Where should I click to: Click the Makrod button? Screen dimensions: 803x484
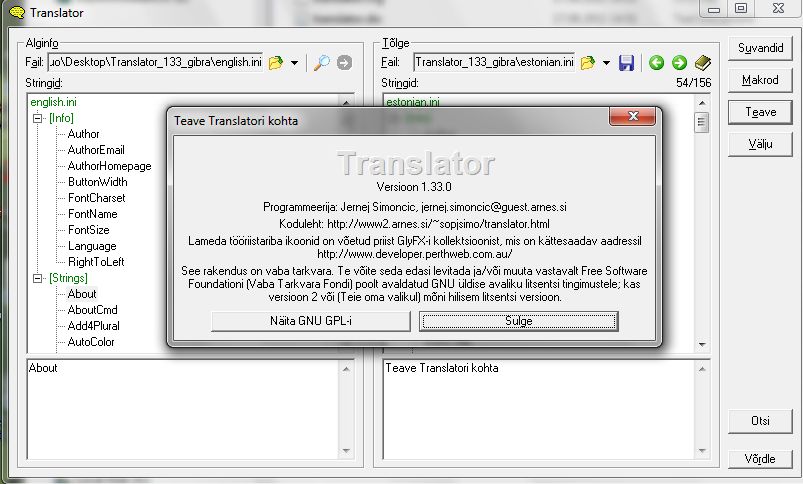click(760, 80)
